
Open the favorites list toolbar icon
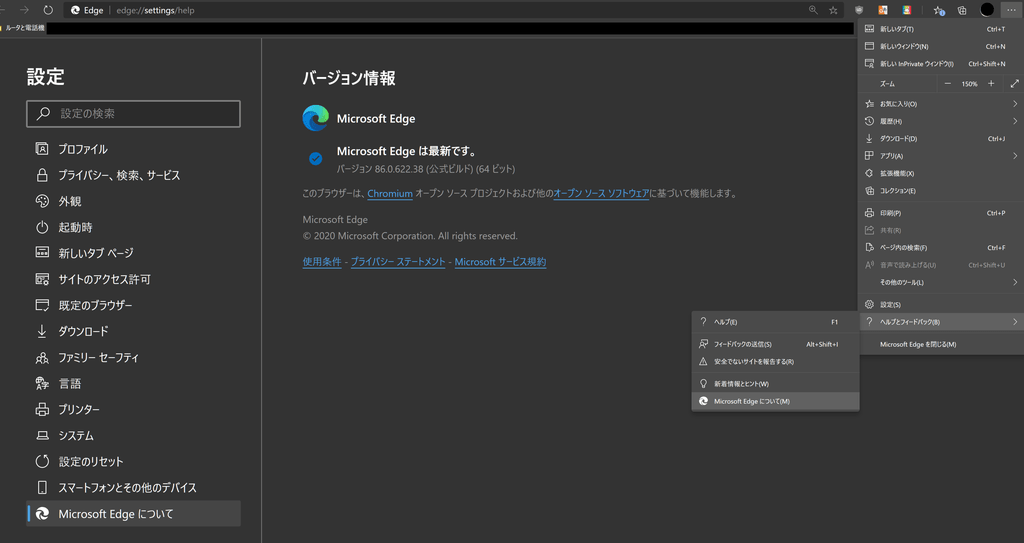pyautogui.click(x=938, y=10)
